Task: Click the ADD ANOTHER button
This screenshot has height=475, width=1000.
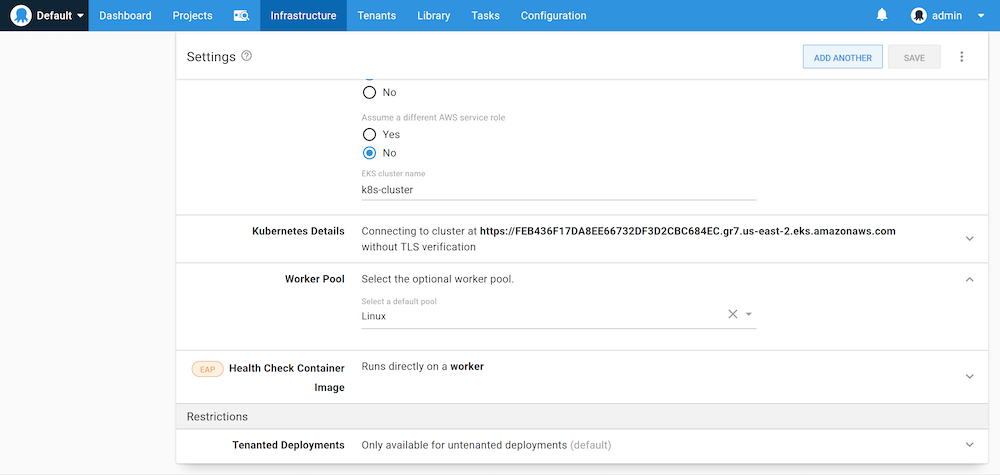Action: point(842,58)
